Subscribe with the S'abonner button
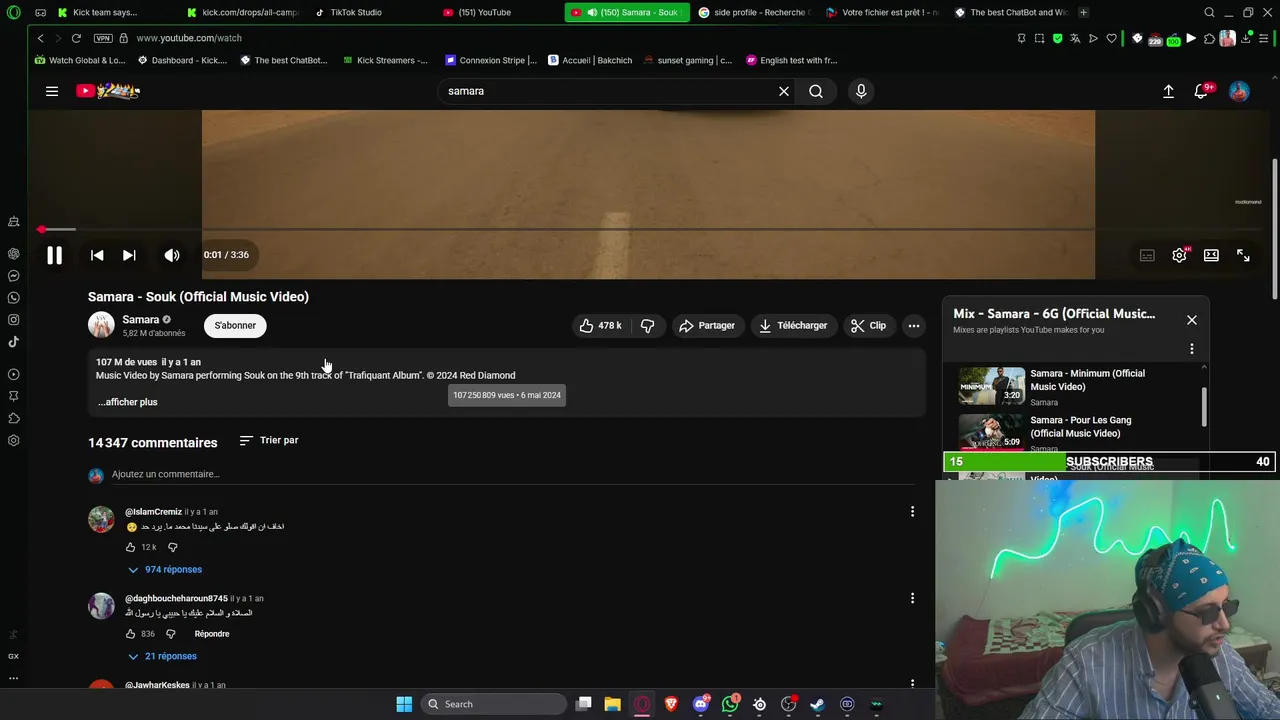1280x720 pixels. coord(235,325)
